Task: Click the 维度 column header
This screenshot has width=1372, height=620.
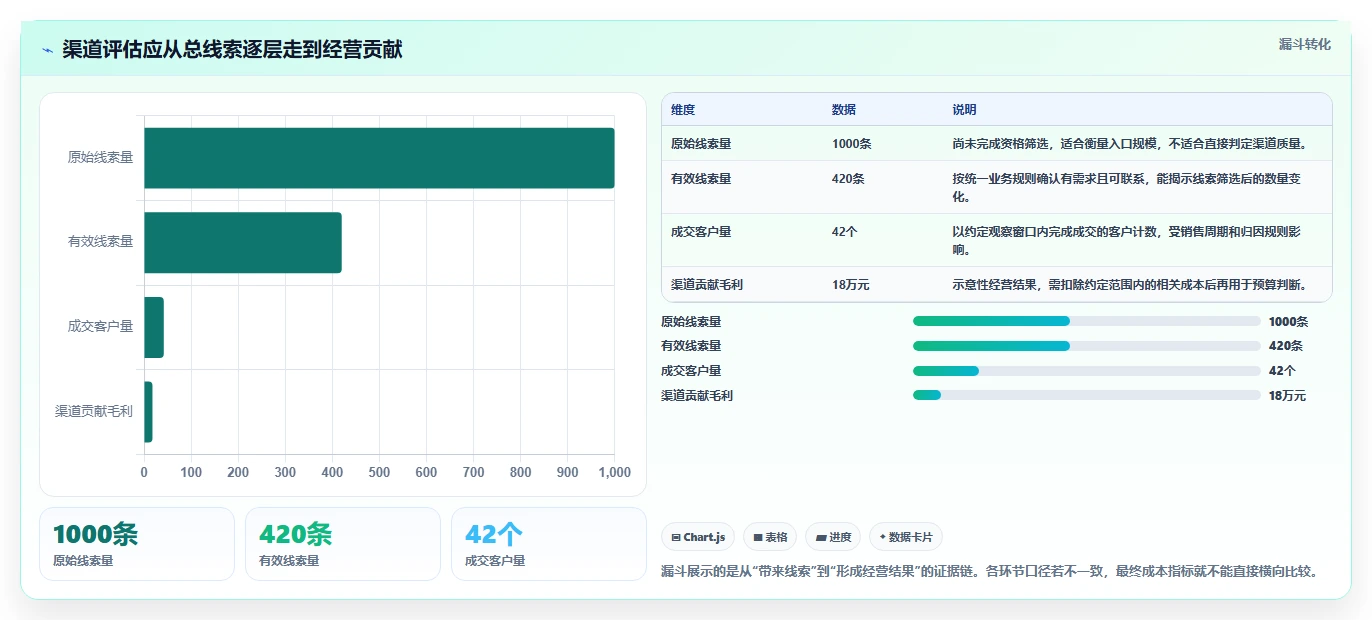Action: pos(683,110)
